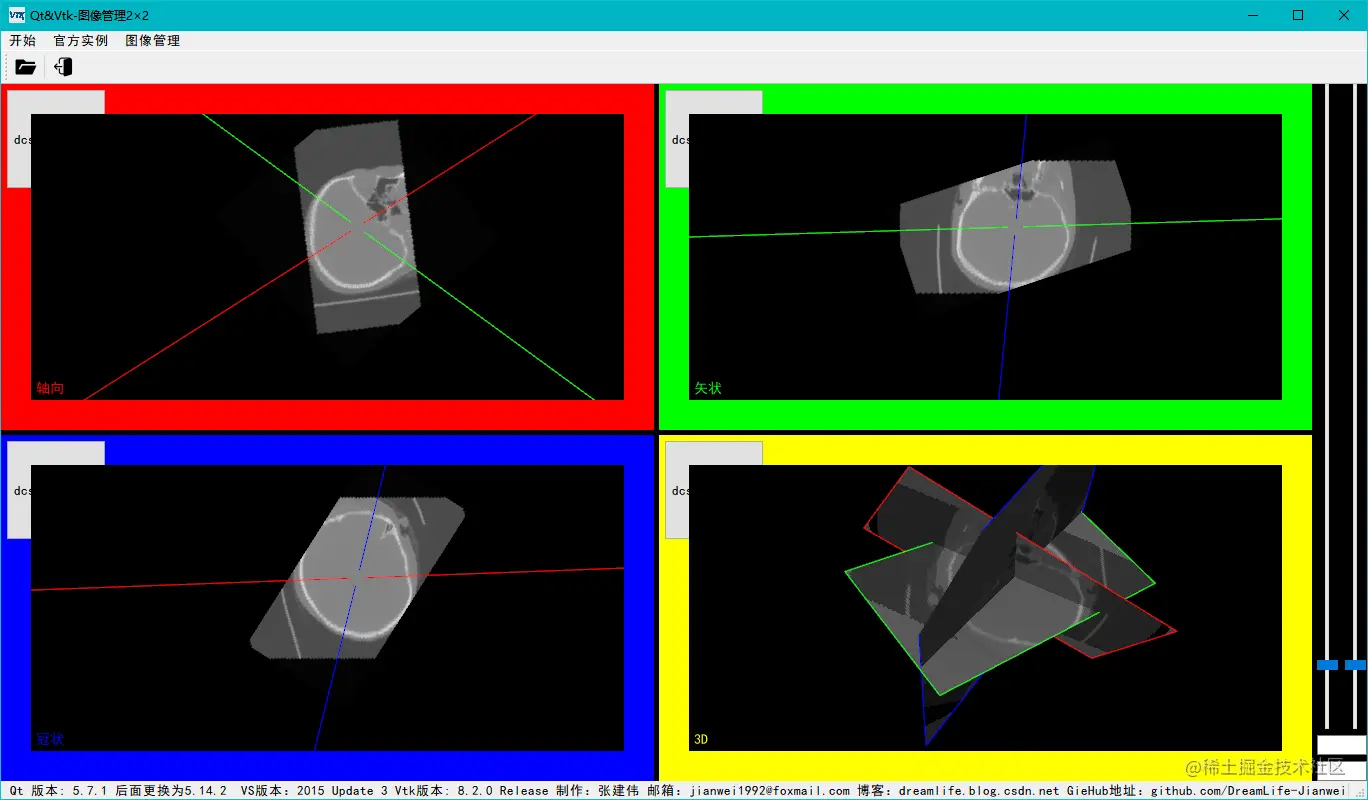The image size is (1368, 800).
Task: Click the 矢状 label in the green viewport
Action: coord(707,388)
